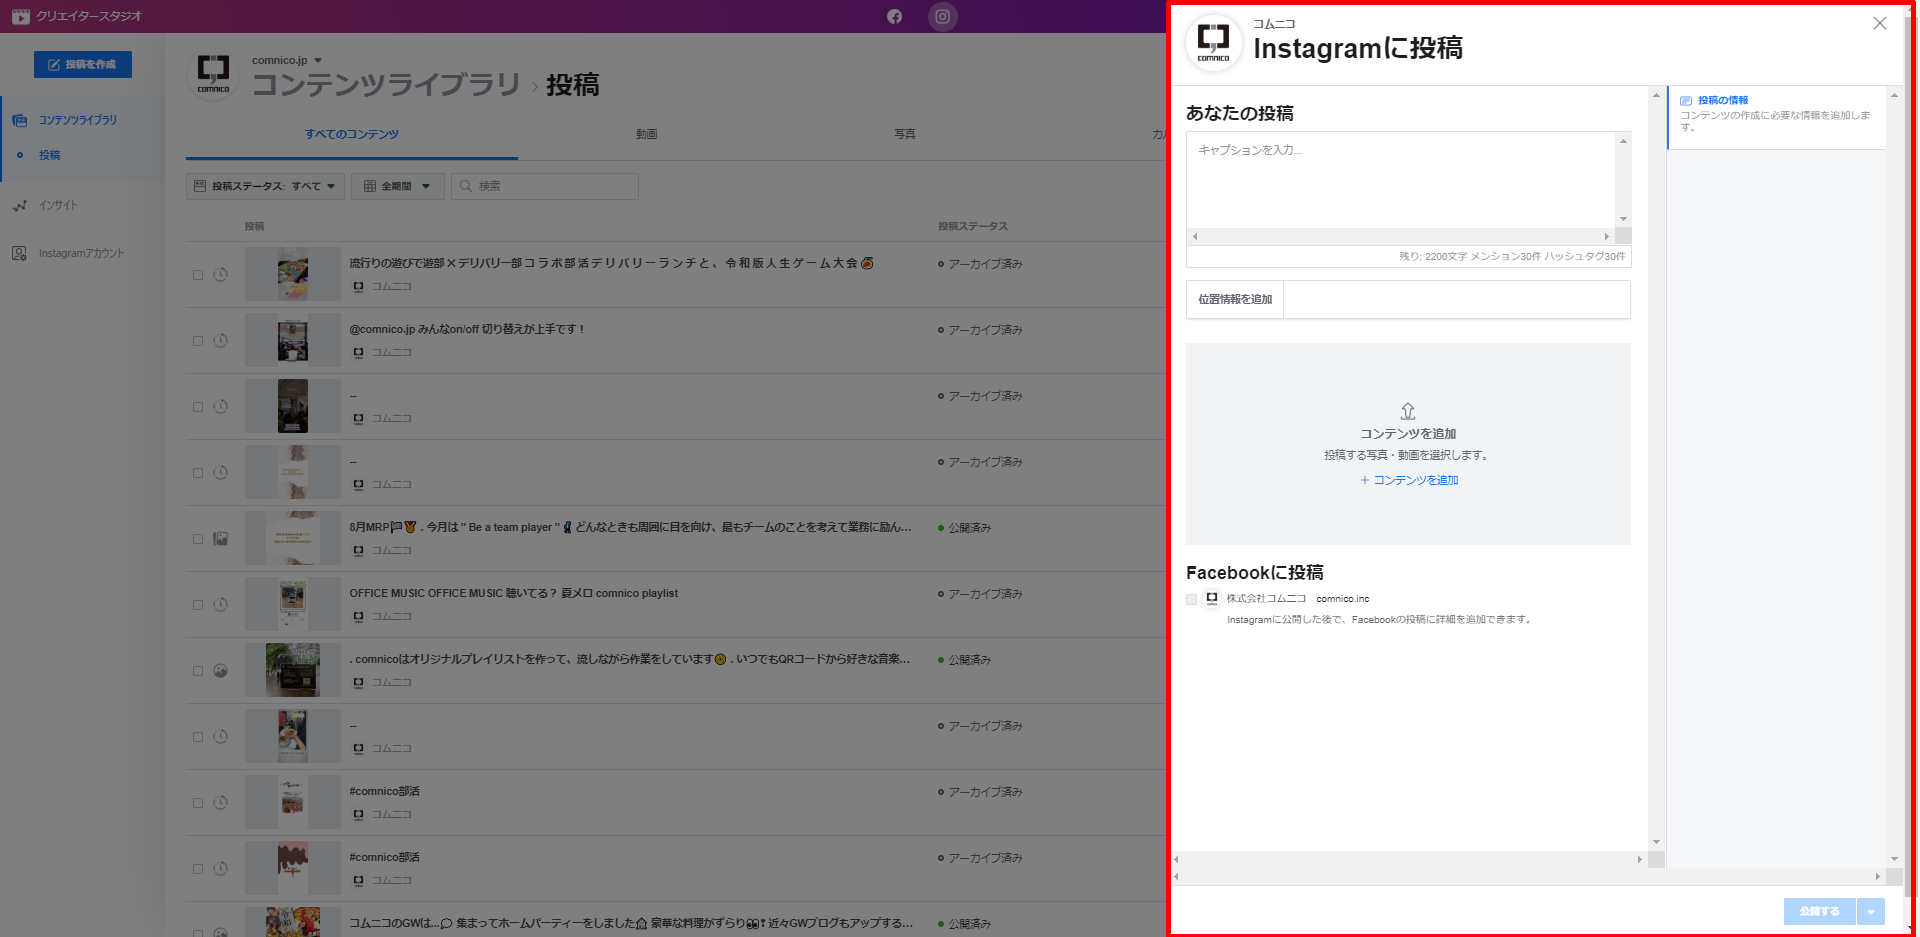Click the インサイト sidebar icon
This screenshot has width=1920, height=937.
click(20, 205)
